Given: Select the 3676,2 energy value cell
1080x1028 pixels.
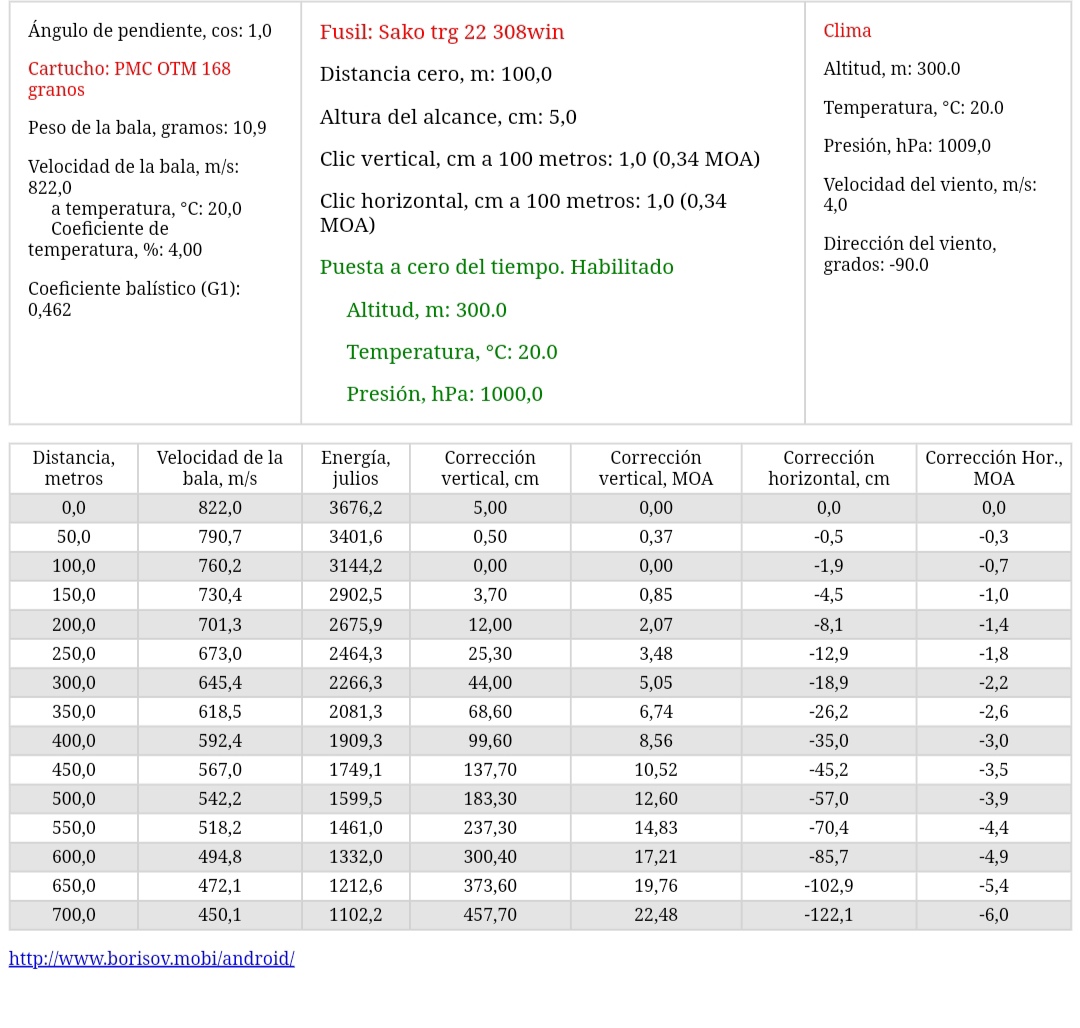Looking at the screenshot, I should click(356, 508).
